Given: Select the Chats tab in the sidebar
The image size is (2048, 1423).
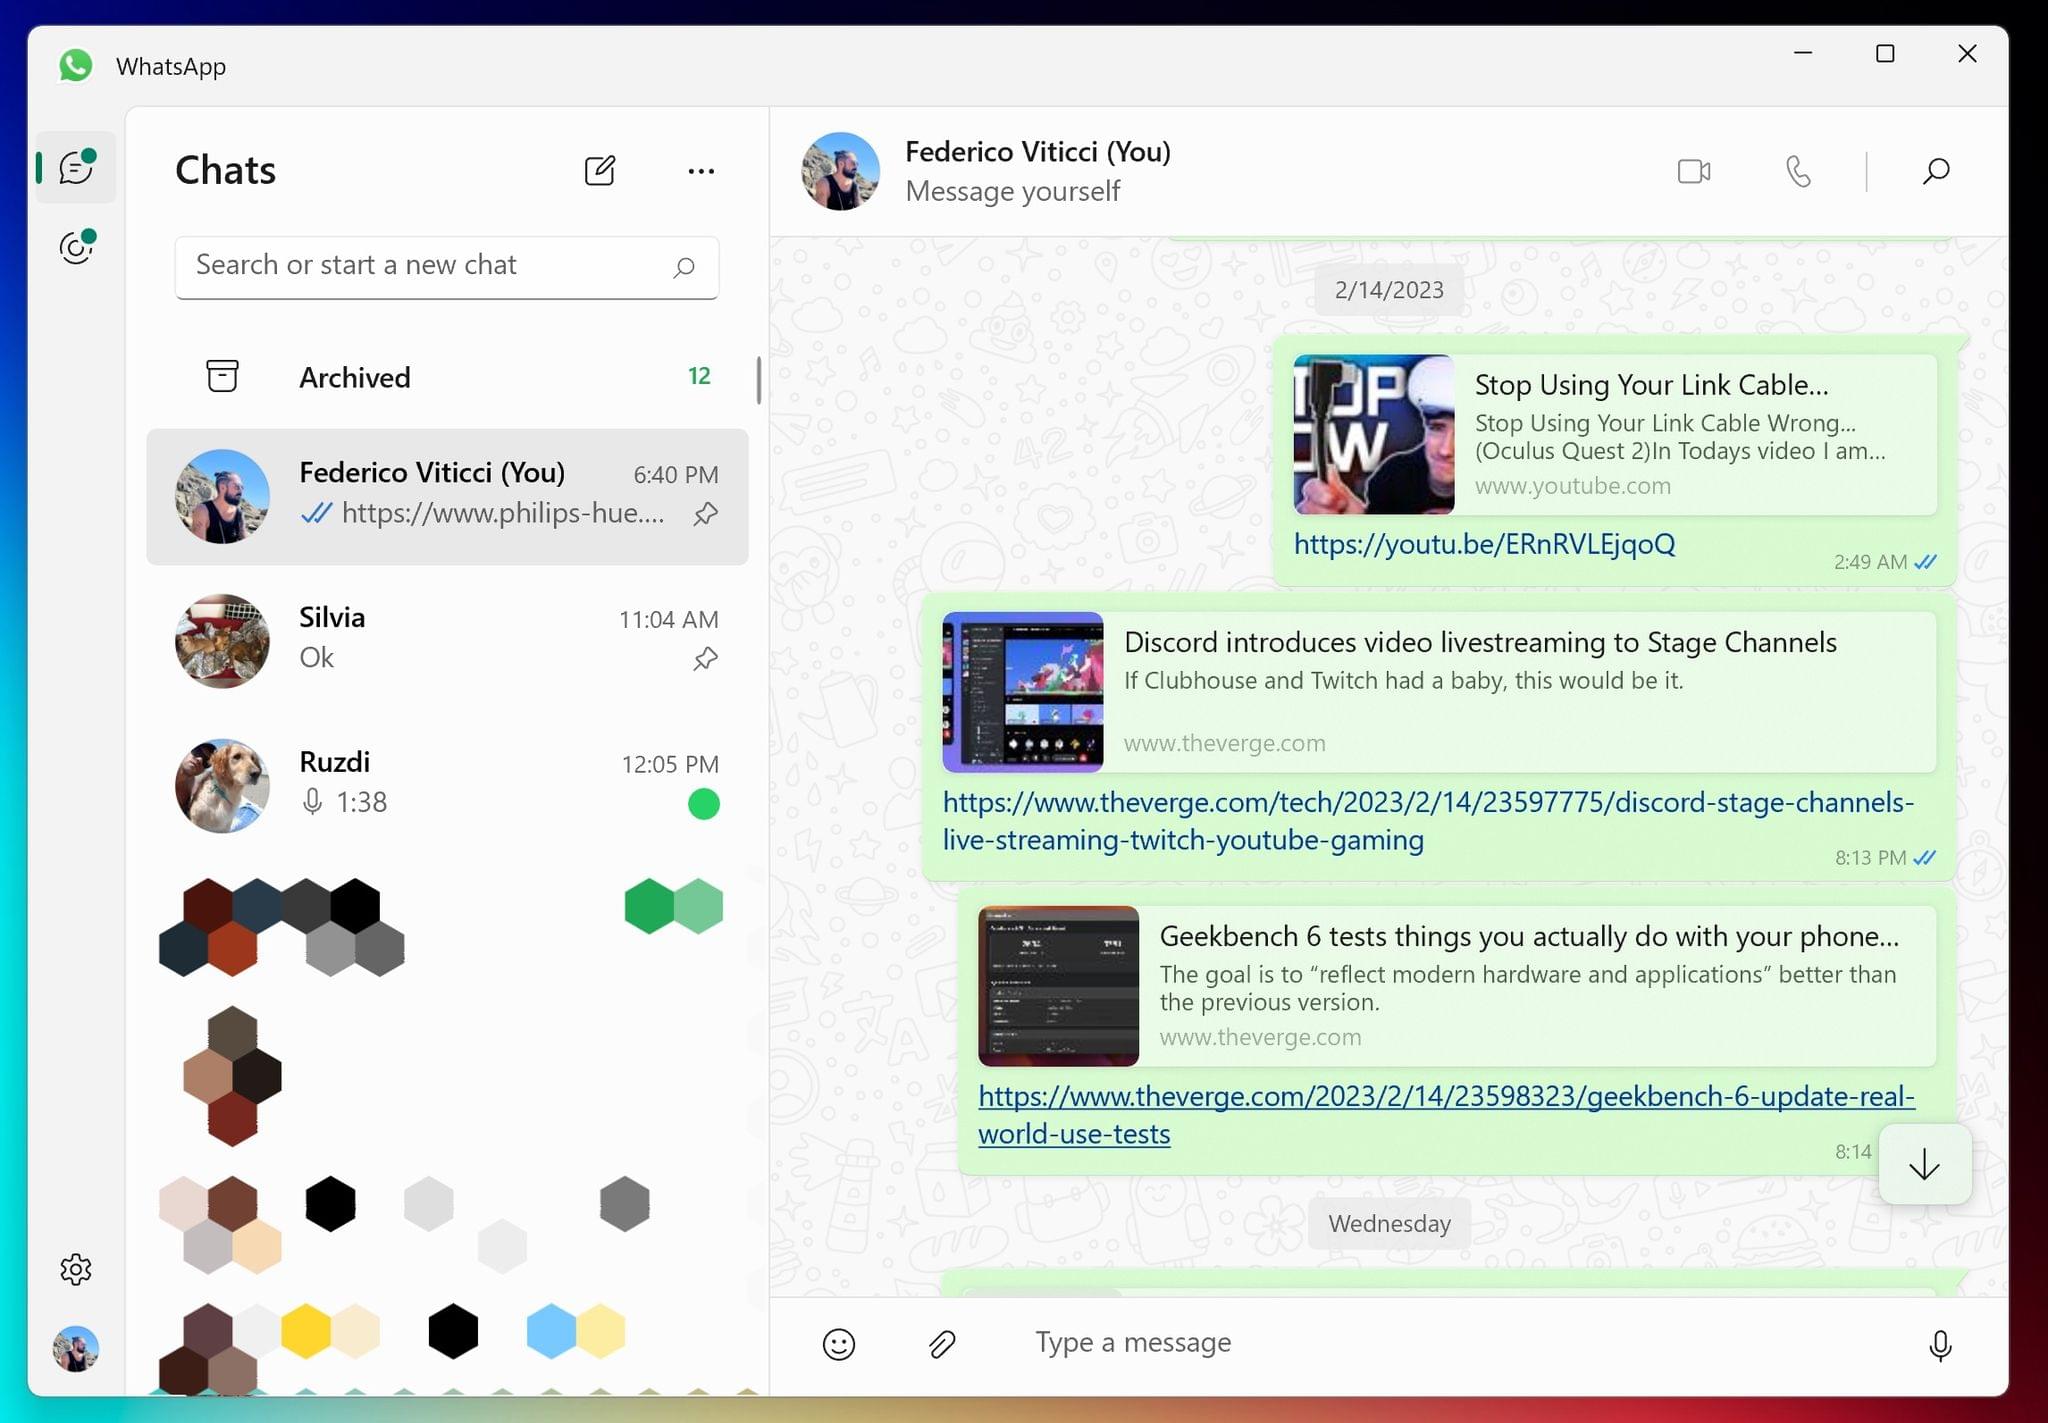Looking at the screenshot, I should (x=76, y=167).
